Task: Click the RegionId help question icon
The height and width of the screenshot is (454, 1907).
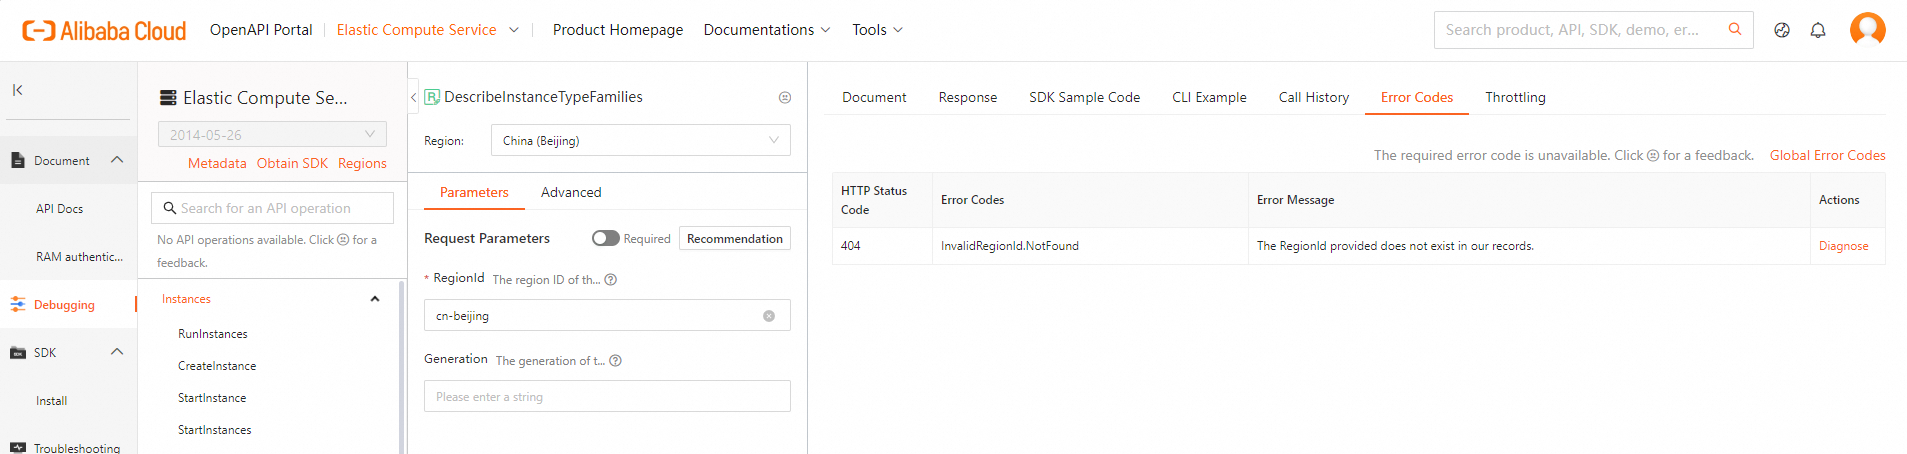Action: pos(611,280)
